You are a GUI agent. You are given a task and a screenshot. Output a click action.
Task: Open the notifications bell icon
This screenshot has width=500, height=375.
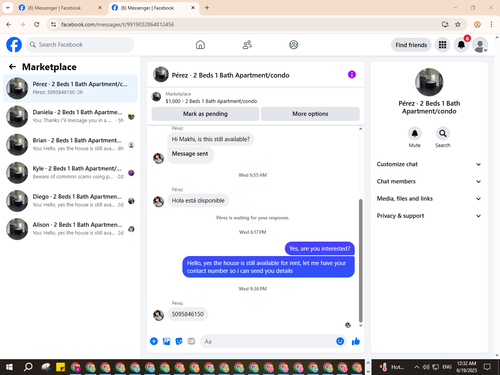[x=461, y=45]
